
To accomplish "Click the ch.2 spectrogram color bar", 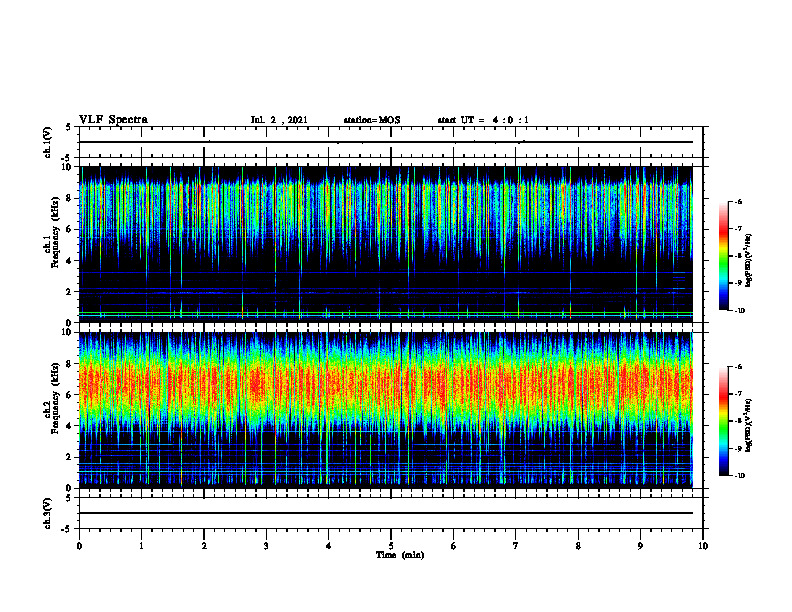I will [x=723, y=421].
